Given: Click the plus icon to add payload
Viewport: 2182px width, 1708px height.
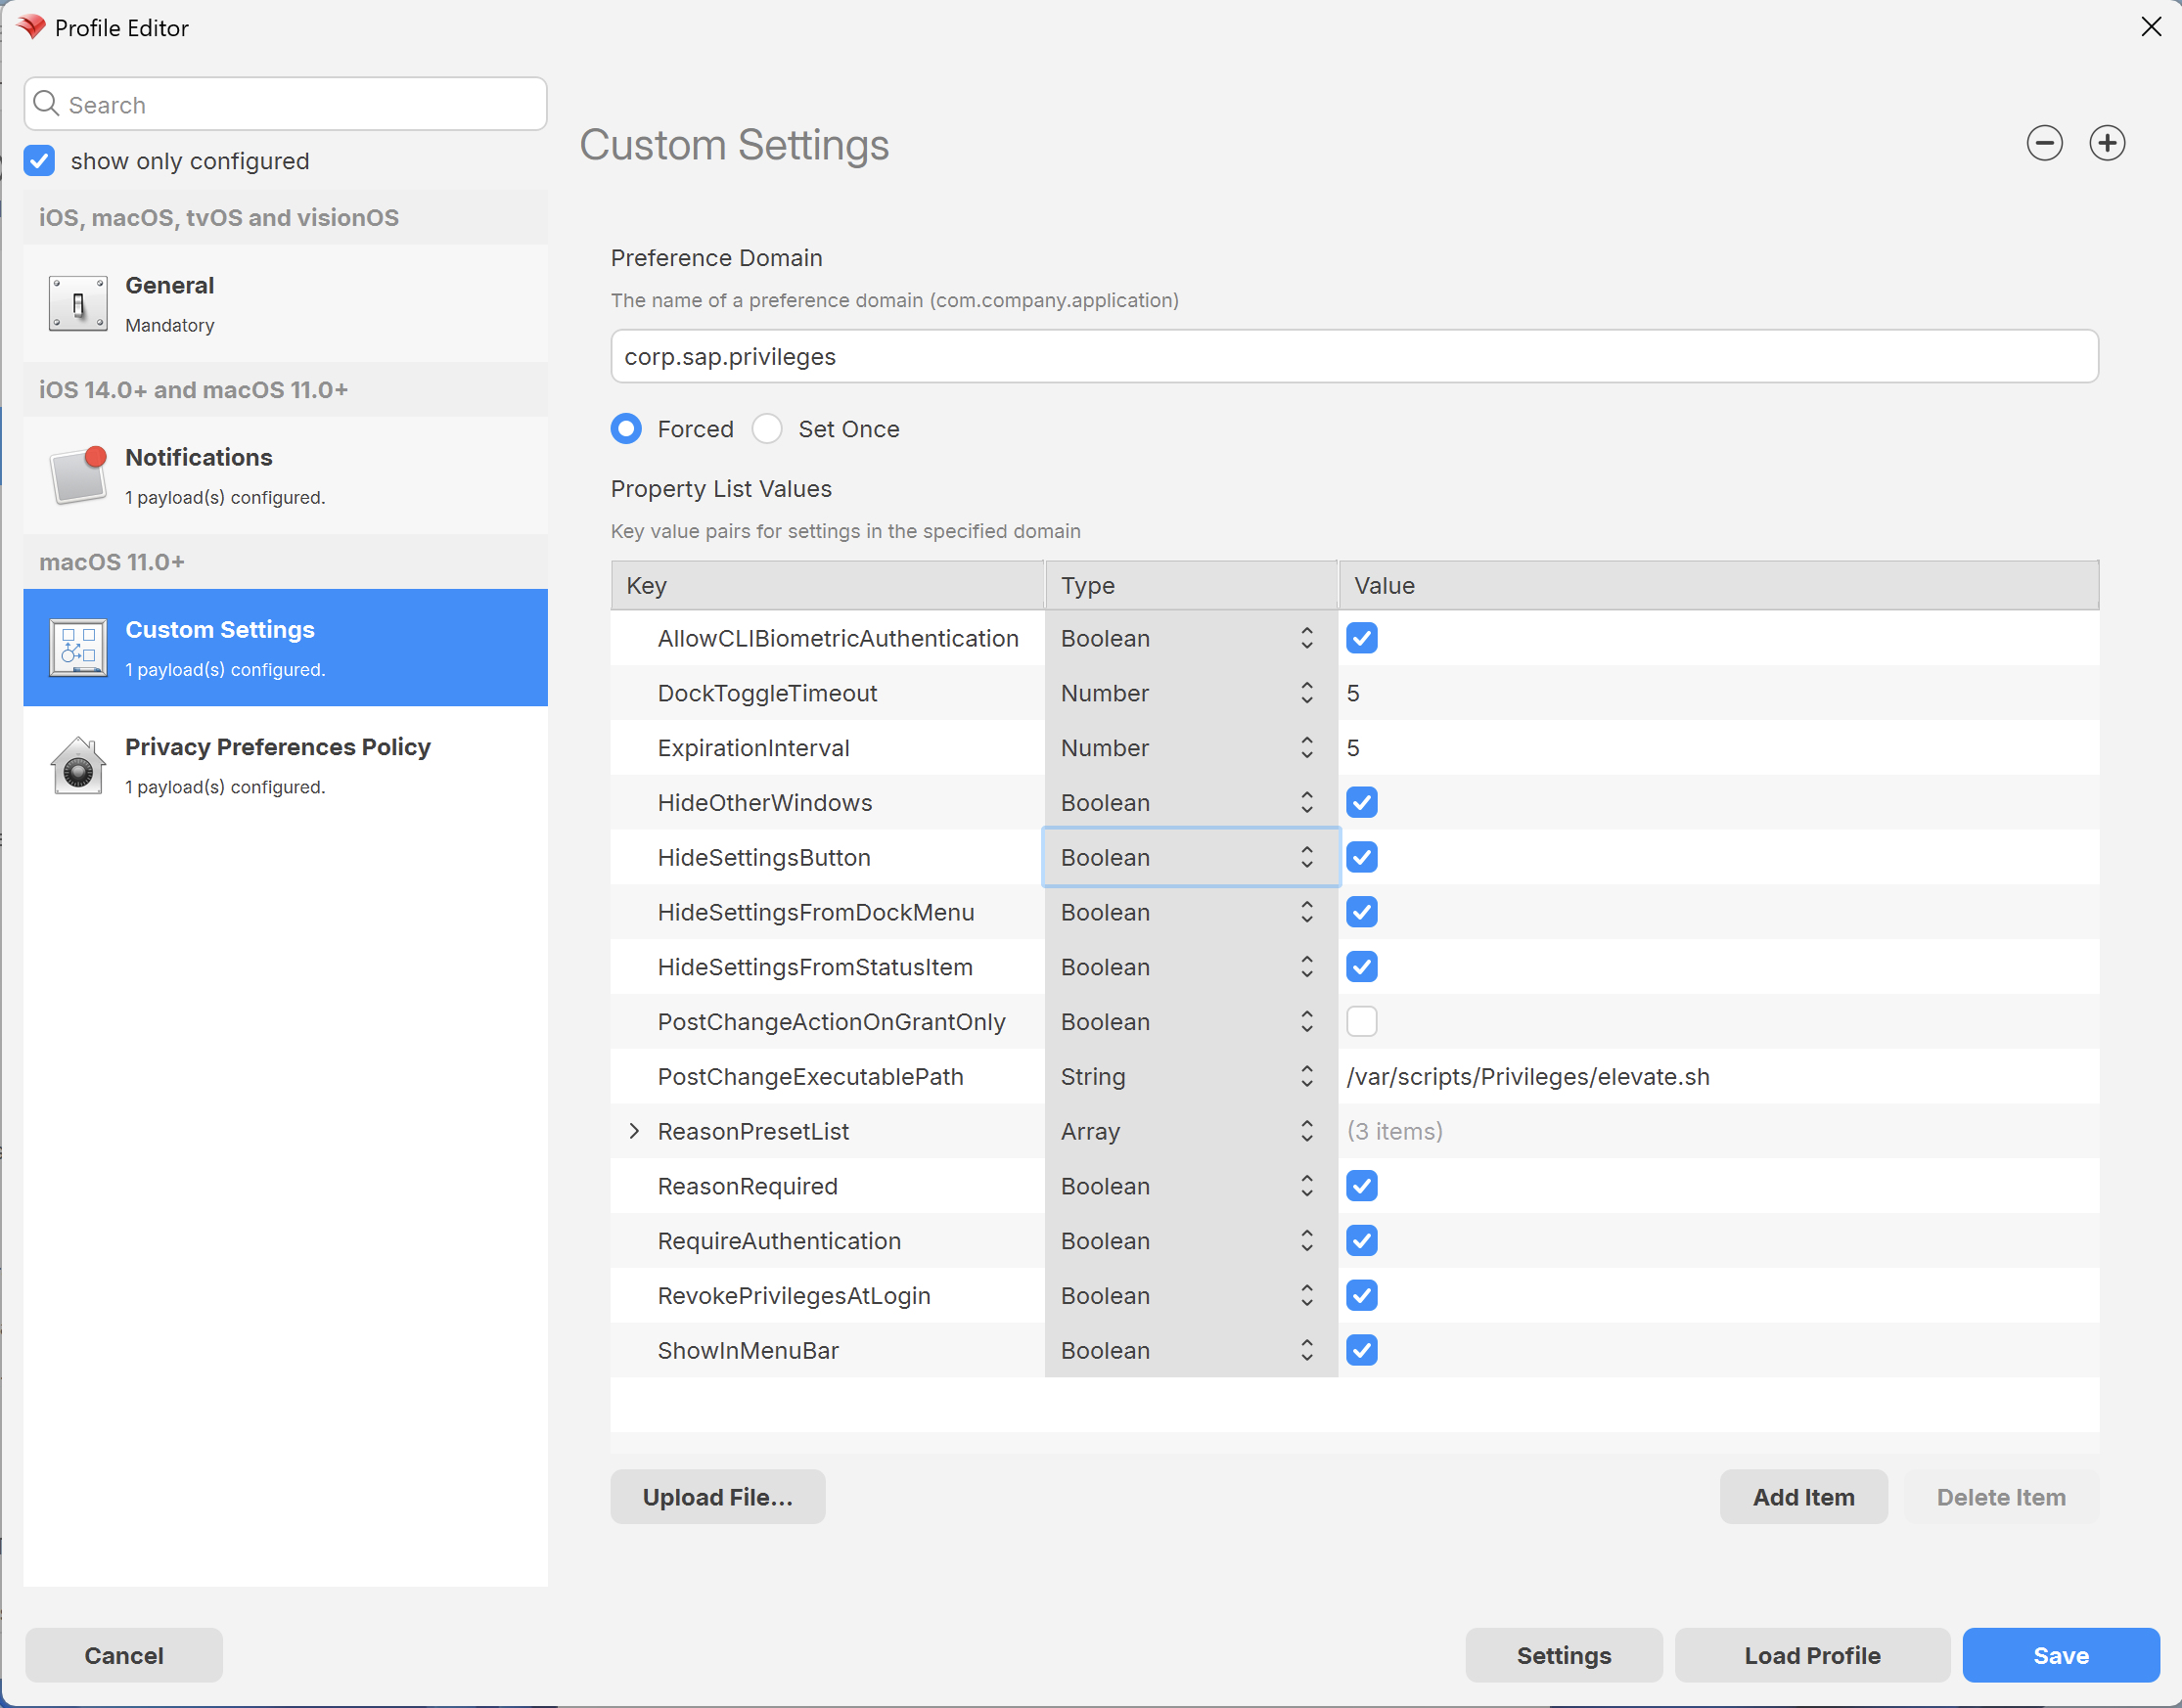Looking at the screenshot, I should pos(2107,143).
